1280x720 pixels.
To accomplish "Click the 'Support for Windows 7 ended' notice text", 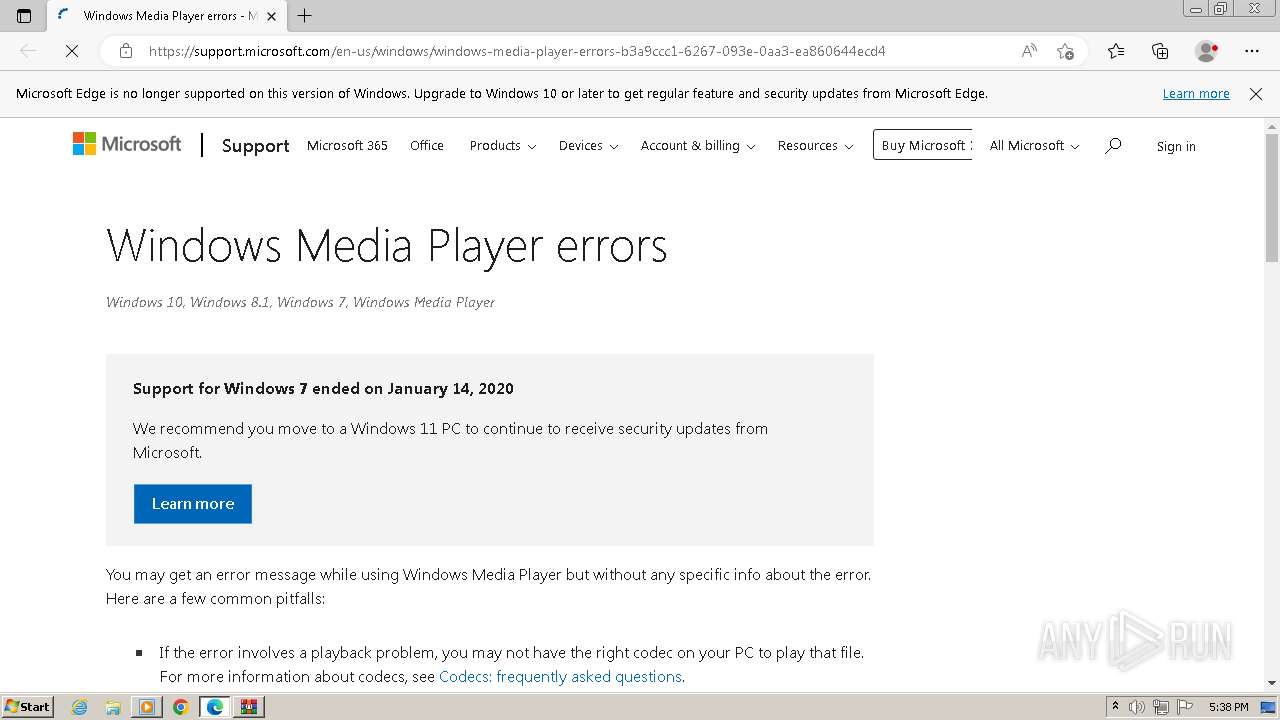I will point(323,389).
